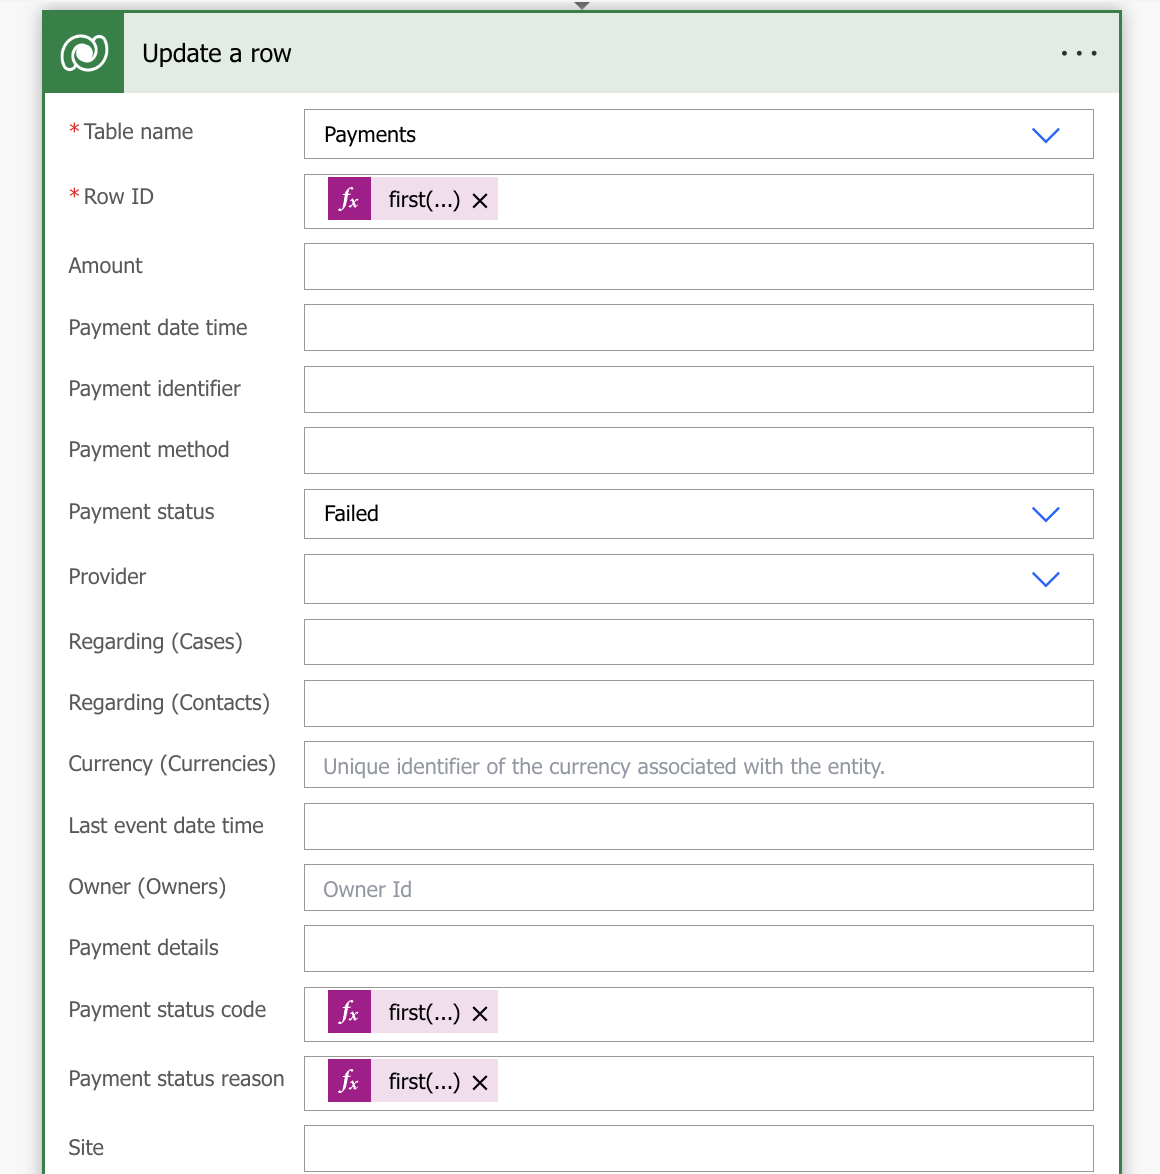Click the Regarding (Cases) input
Screen dimensions: 1160x1174
click(x=698, y=642)
